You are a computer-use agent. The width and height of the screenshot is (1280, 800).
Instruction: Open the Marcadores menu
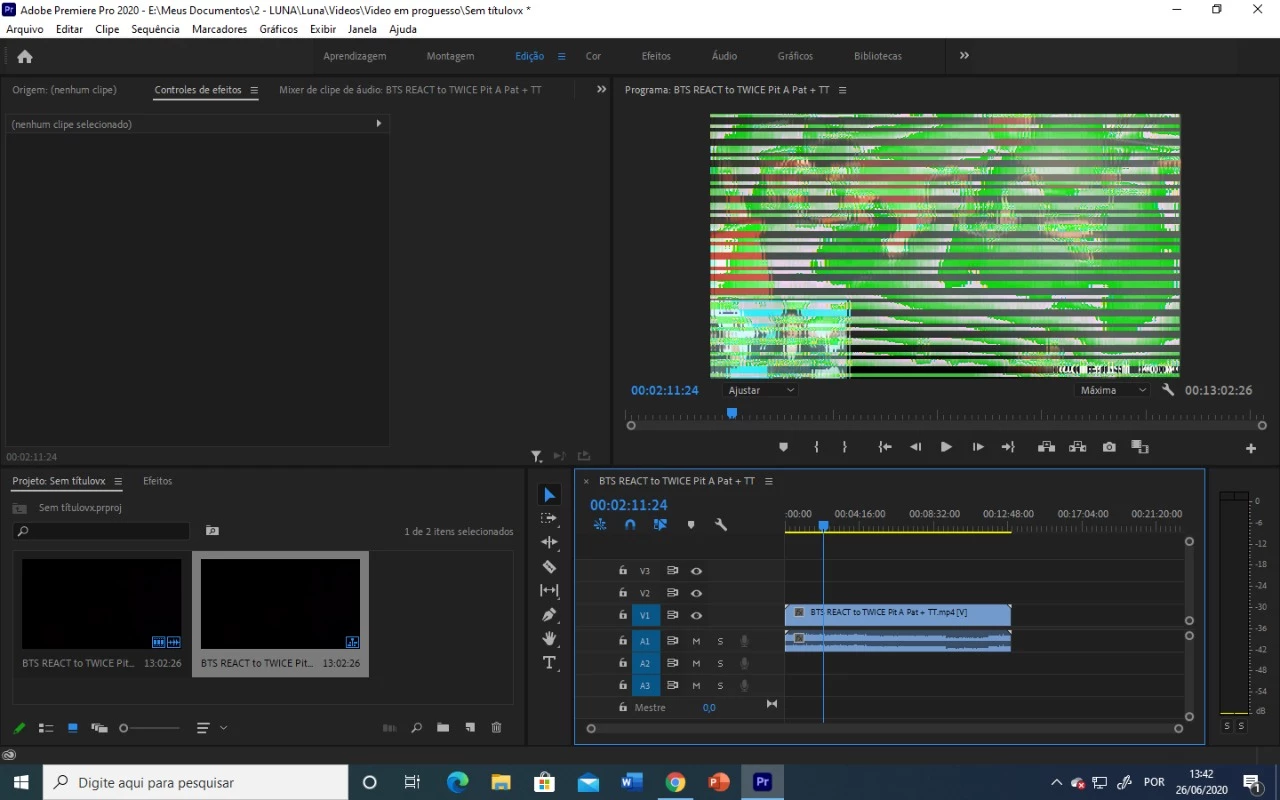pos(219,29)
